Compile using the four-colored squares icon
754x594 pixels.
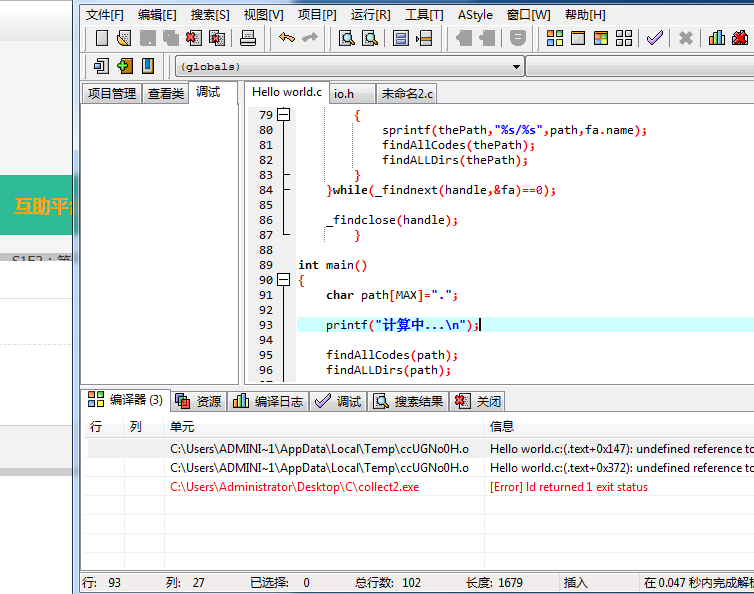click(555, 38)
